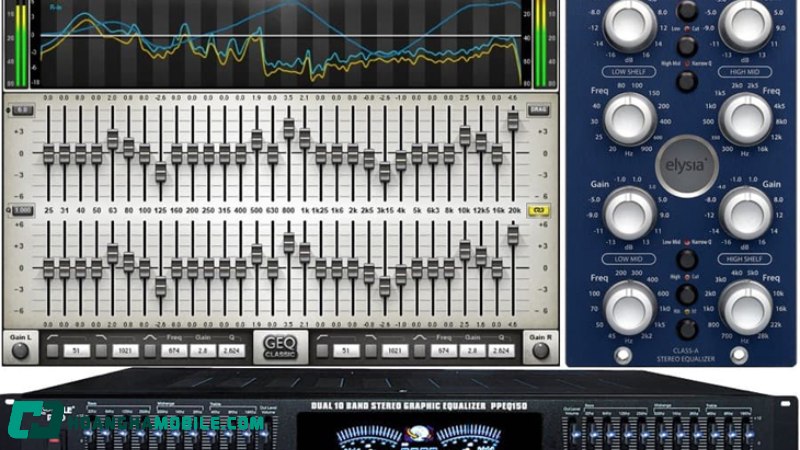Click the left channel Freq field showing 674
The height and width of the screenshot is (450, 800).
(173, 351)
